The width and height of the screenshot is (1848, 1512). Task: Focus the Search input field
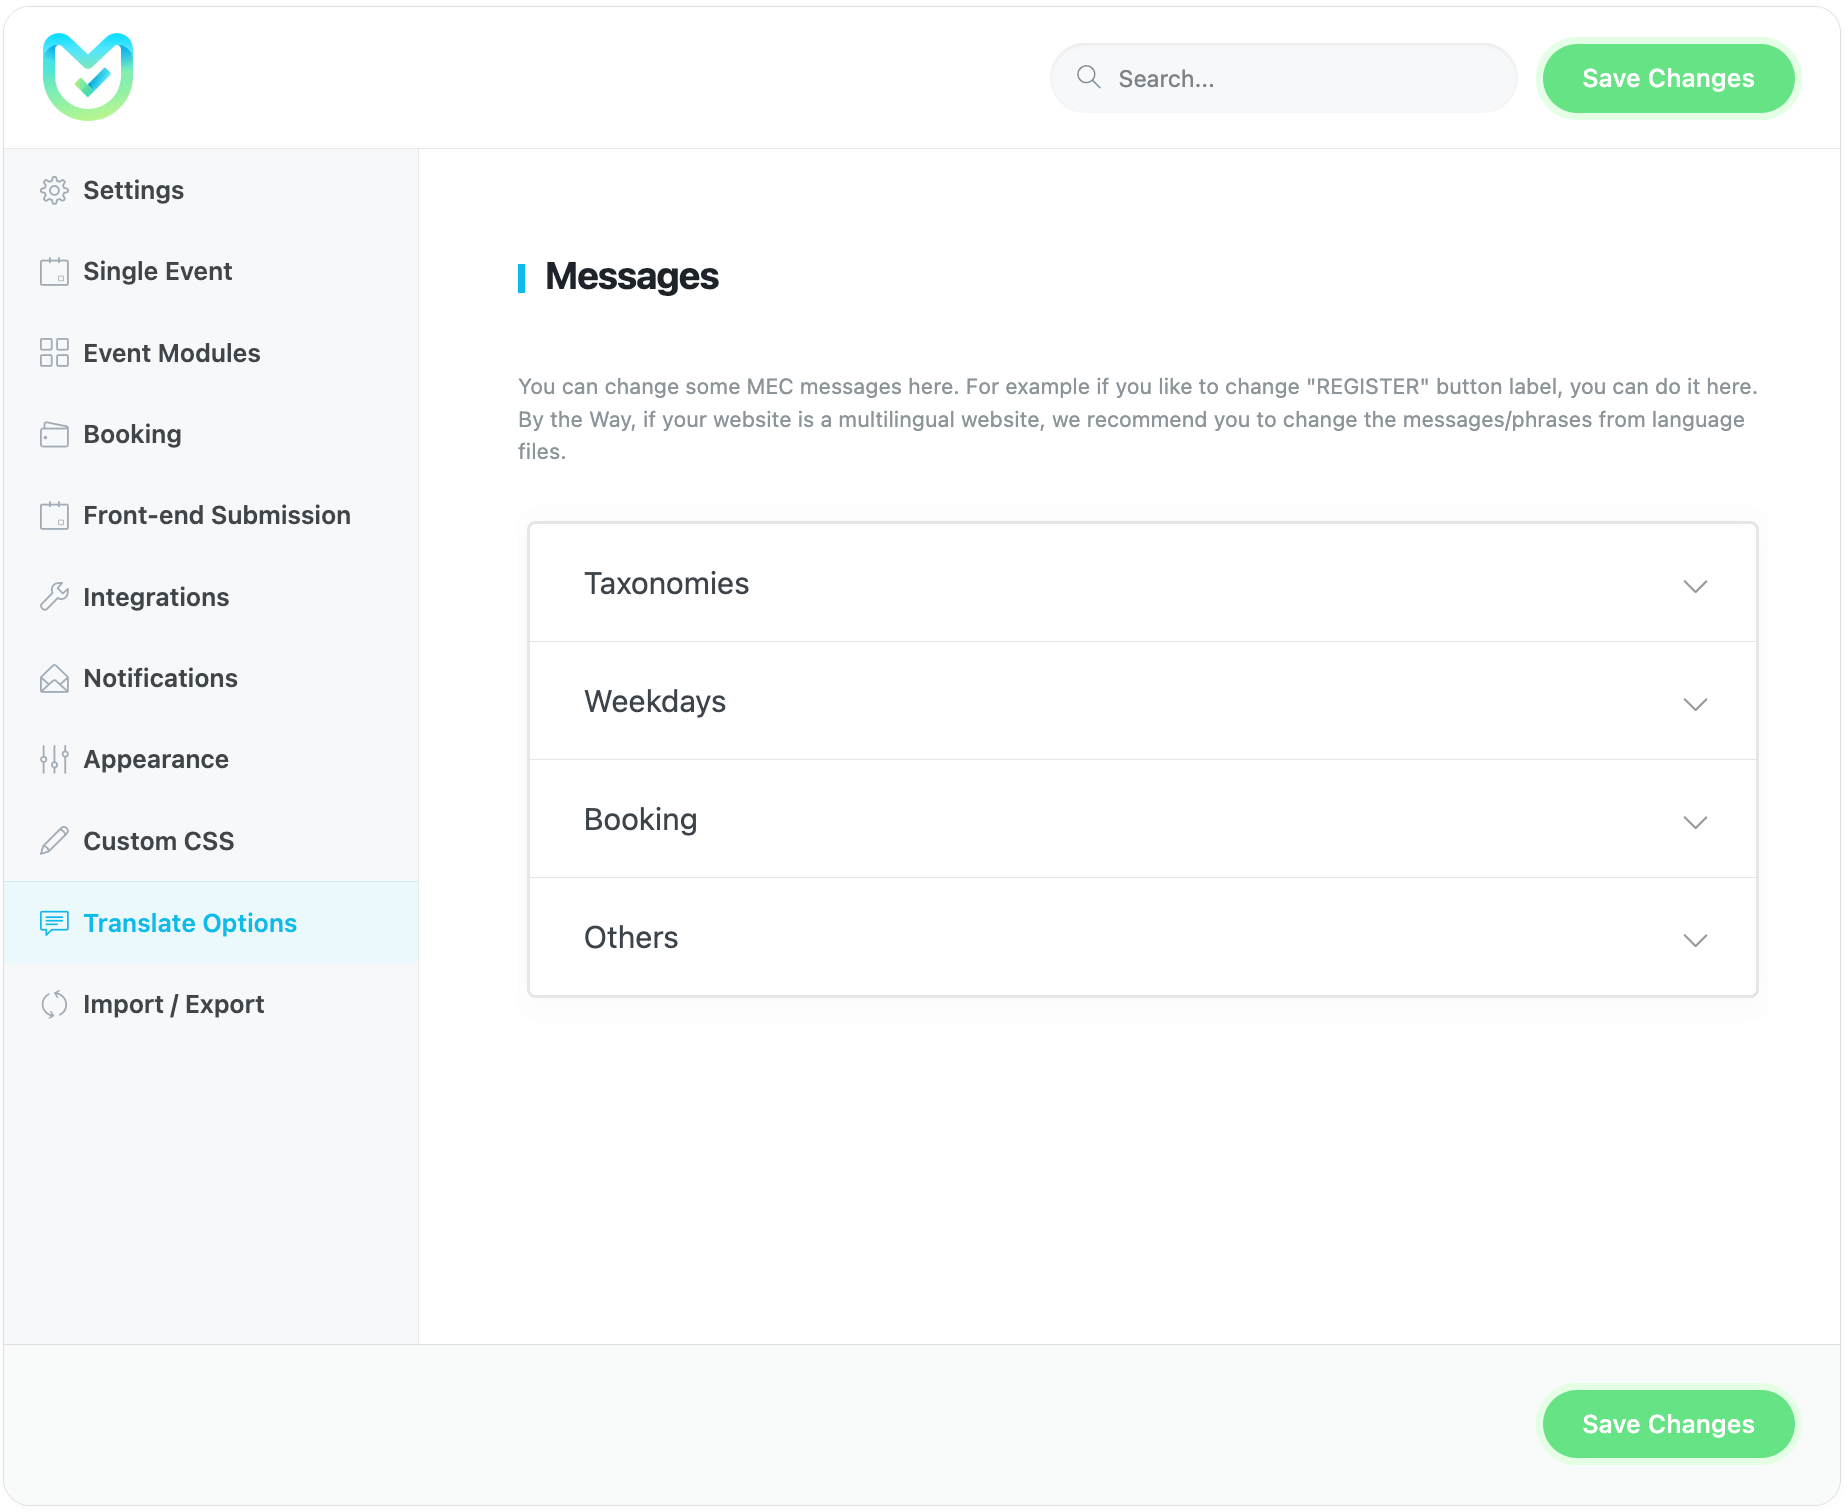coord(1300,79)
